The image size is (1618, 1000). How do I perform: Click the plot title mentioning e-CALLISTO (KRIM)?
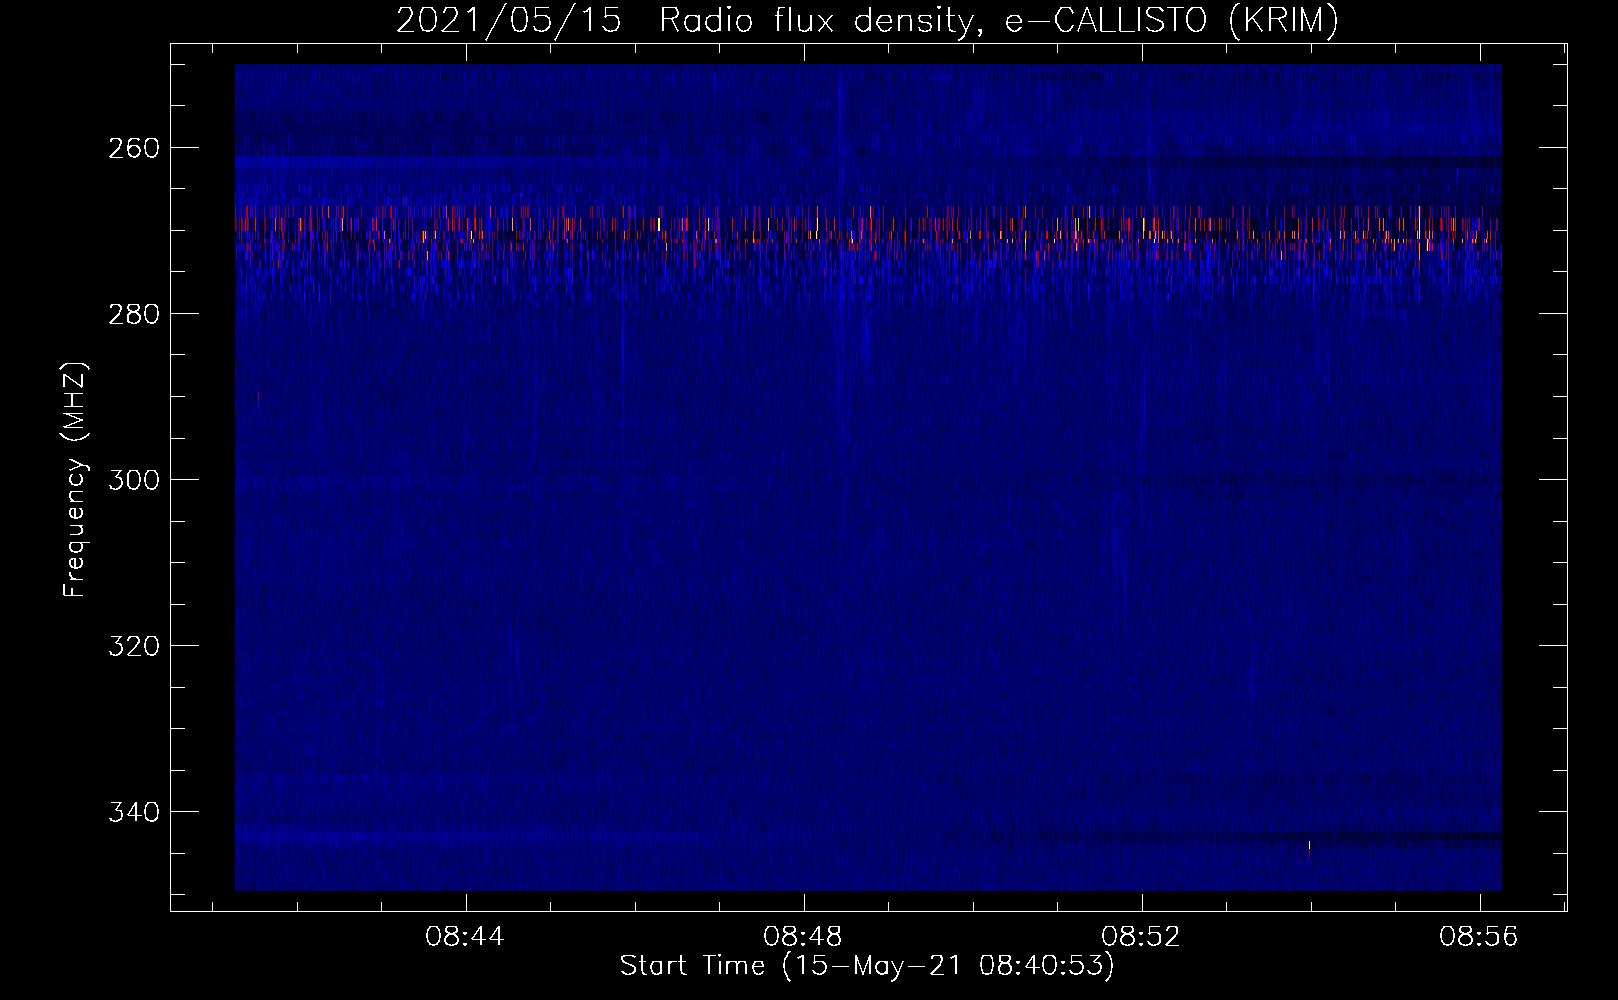click(x=866, y=21)
